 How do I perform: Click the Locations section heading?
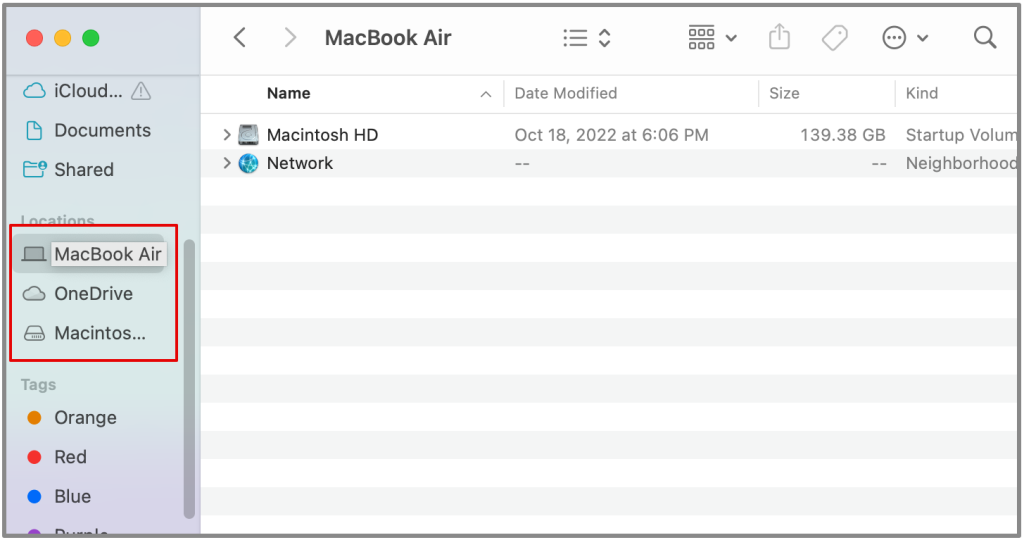point(57,220)
